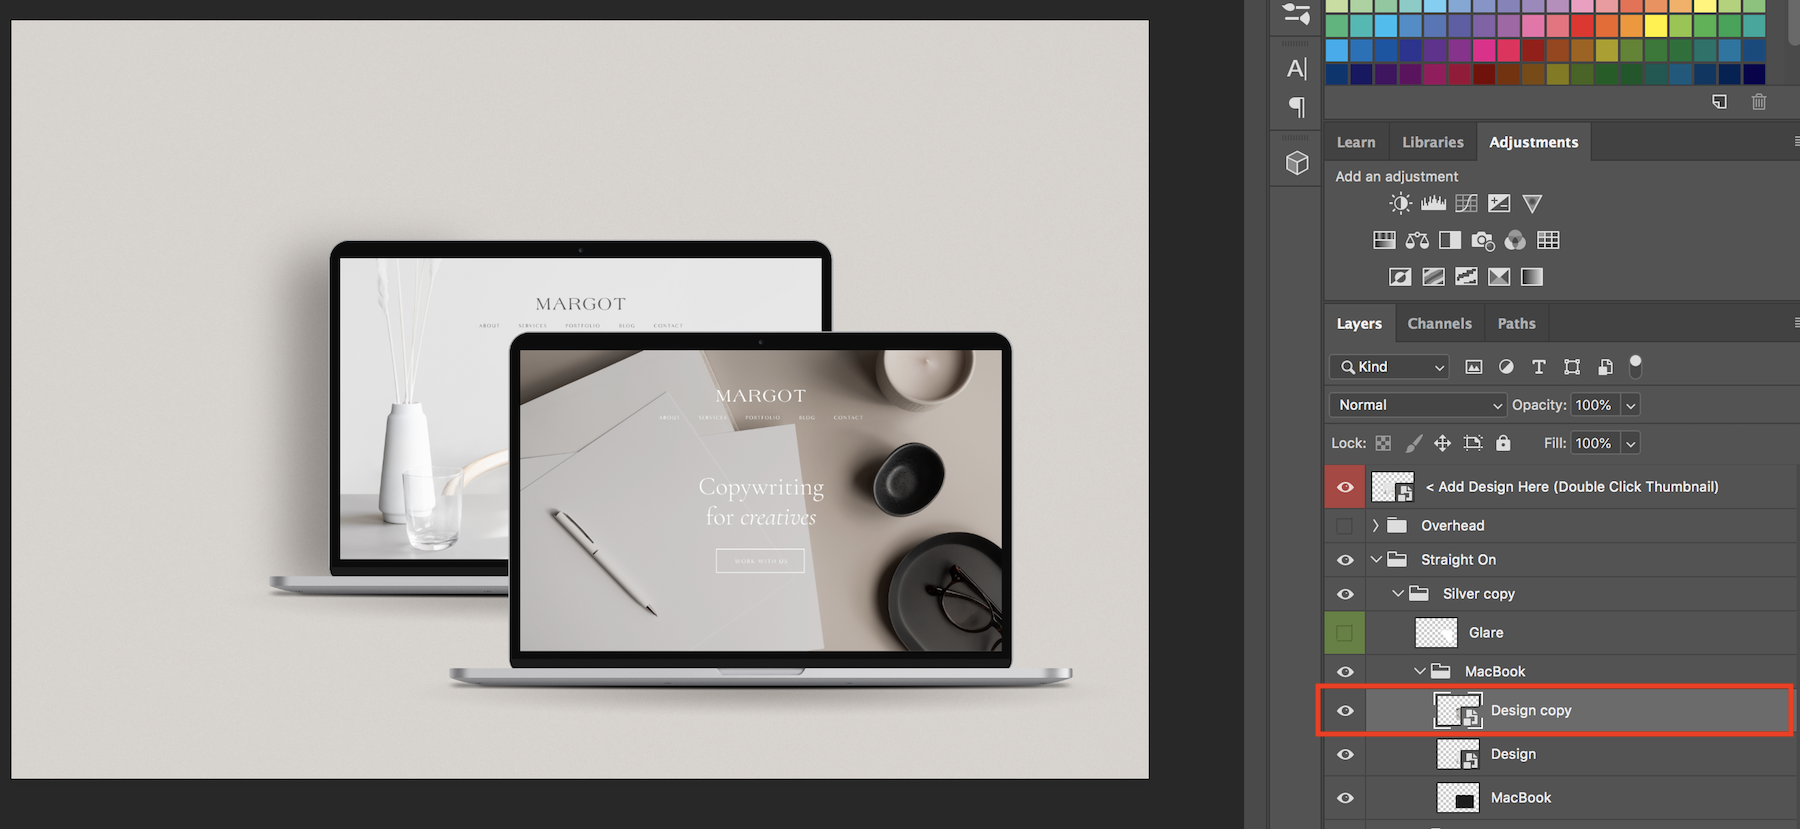Add a Curves adjustment layer
Screen dimensions: 1800x829
click(x=1466, y=204)
